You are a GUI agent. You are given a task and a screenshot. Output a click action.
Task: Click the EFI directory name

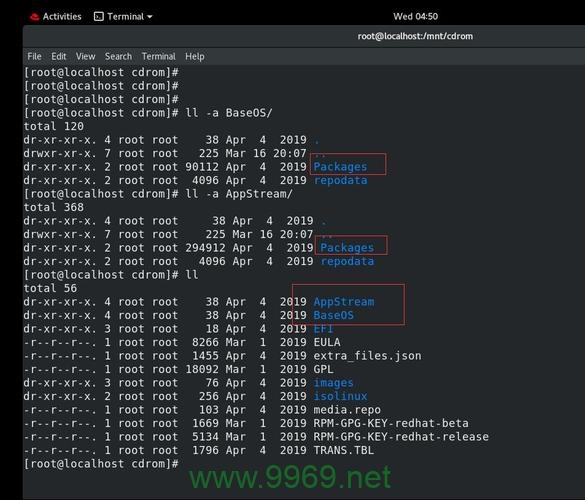coord(323,329)
